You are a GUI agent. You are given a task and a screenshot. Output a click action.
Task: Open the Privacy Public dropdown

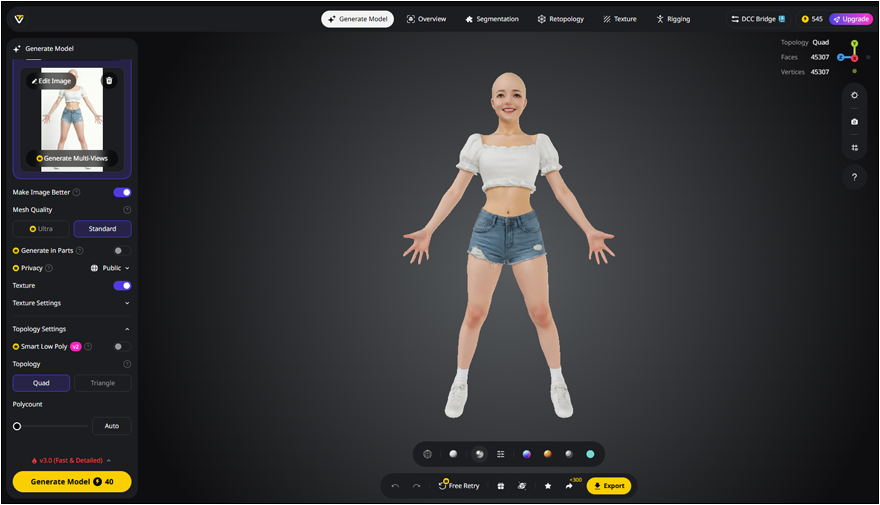110,268
